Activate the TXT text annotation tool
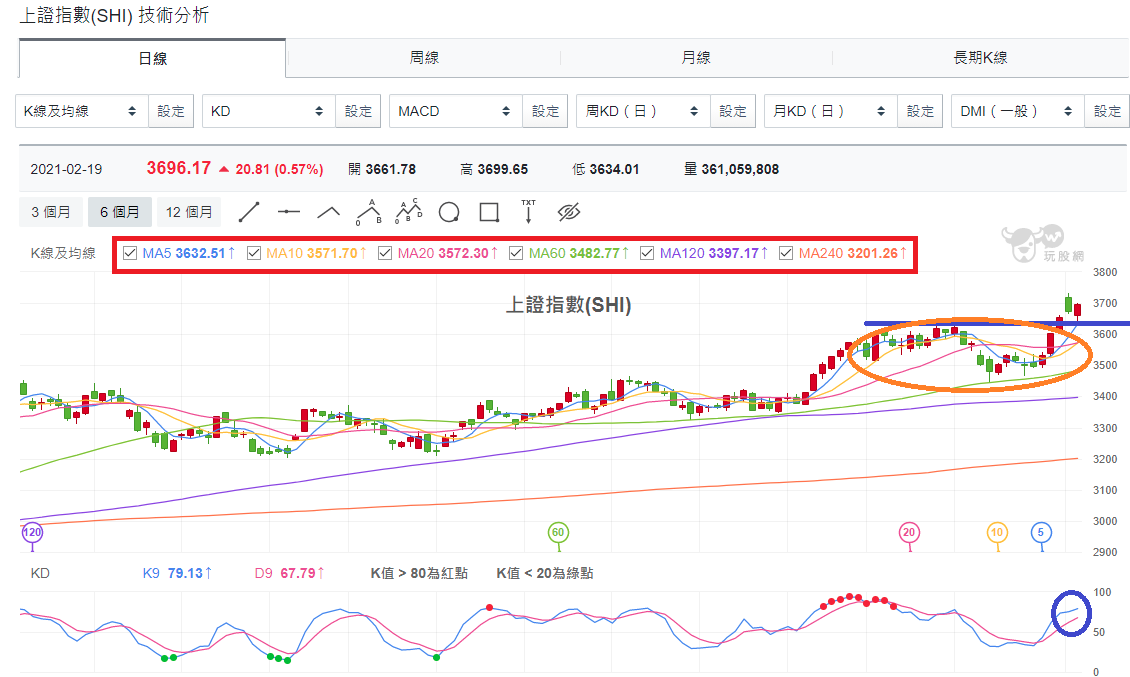The height and width of the screenshot is (677, 1130). click(x=528, y=211)
